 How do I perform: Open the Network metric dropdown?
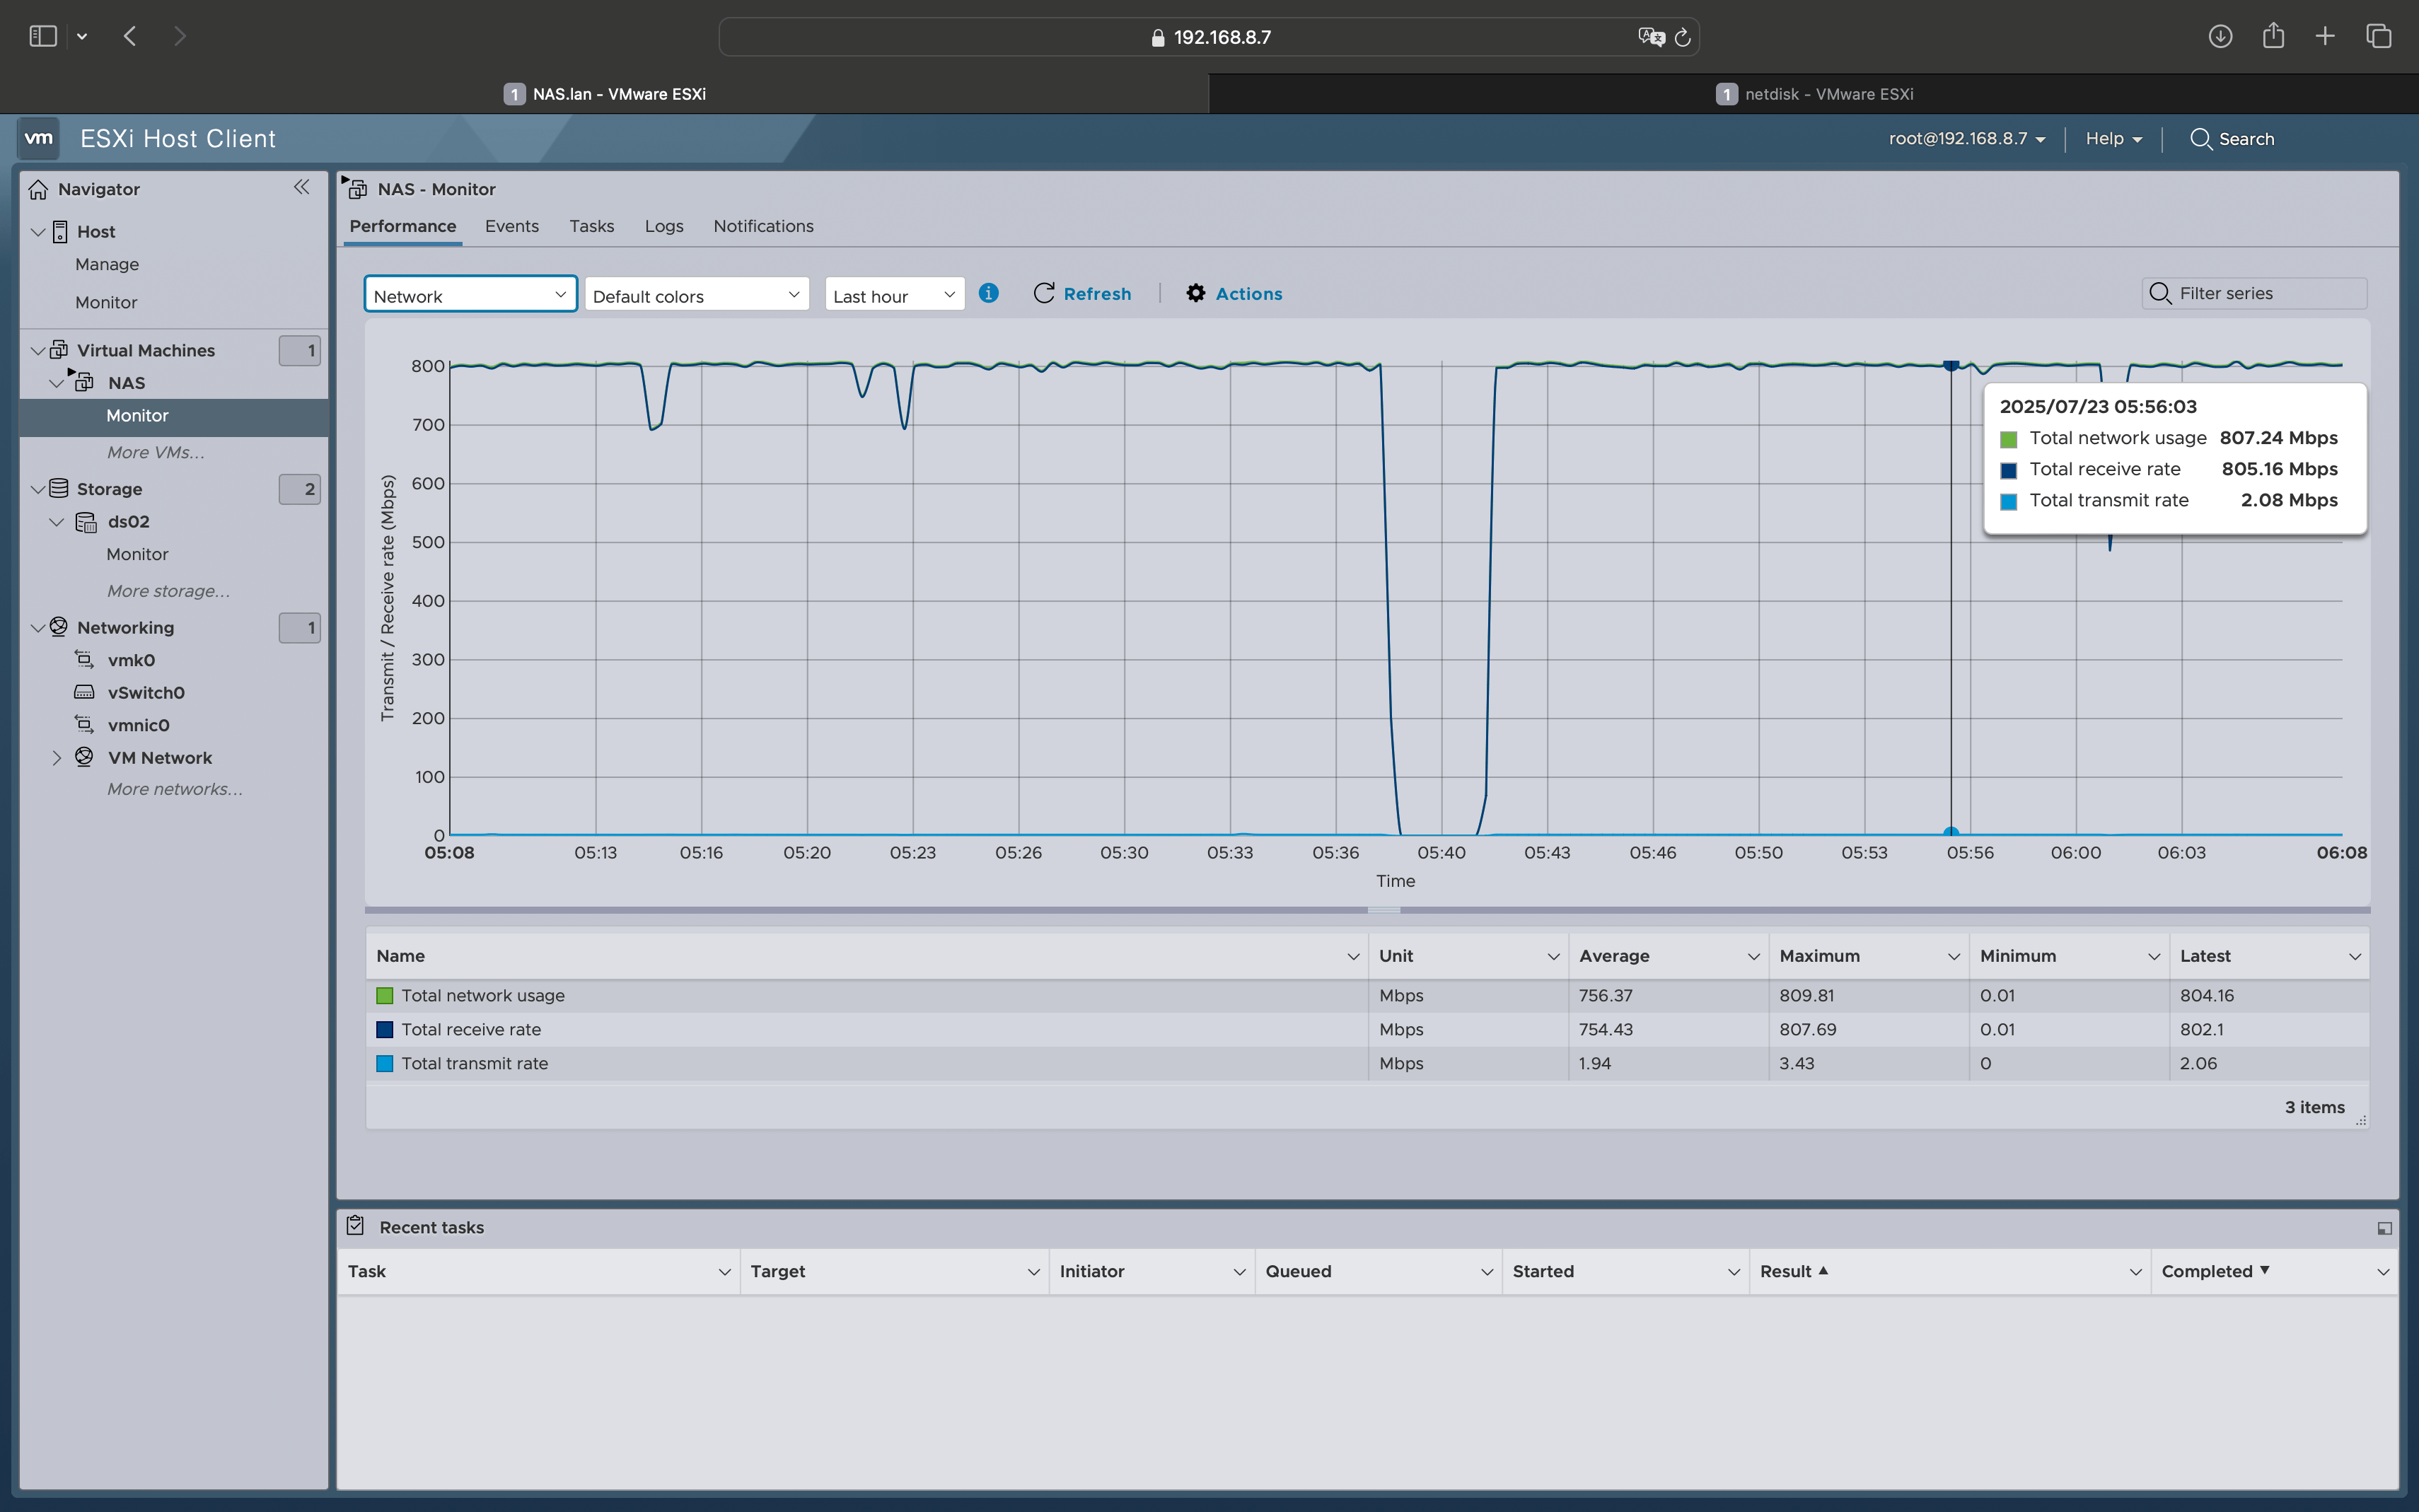(x=470, y=295)
